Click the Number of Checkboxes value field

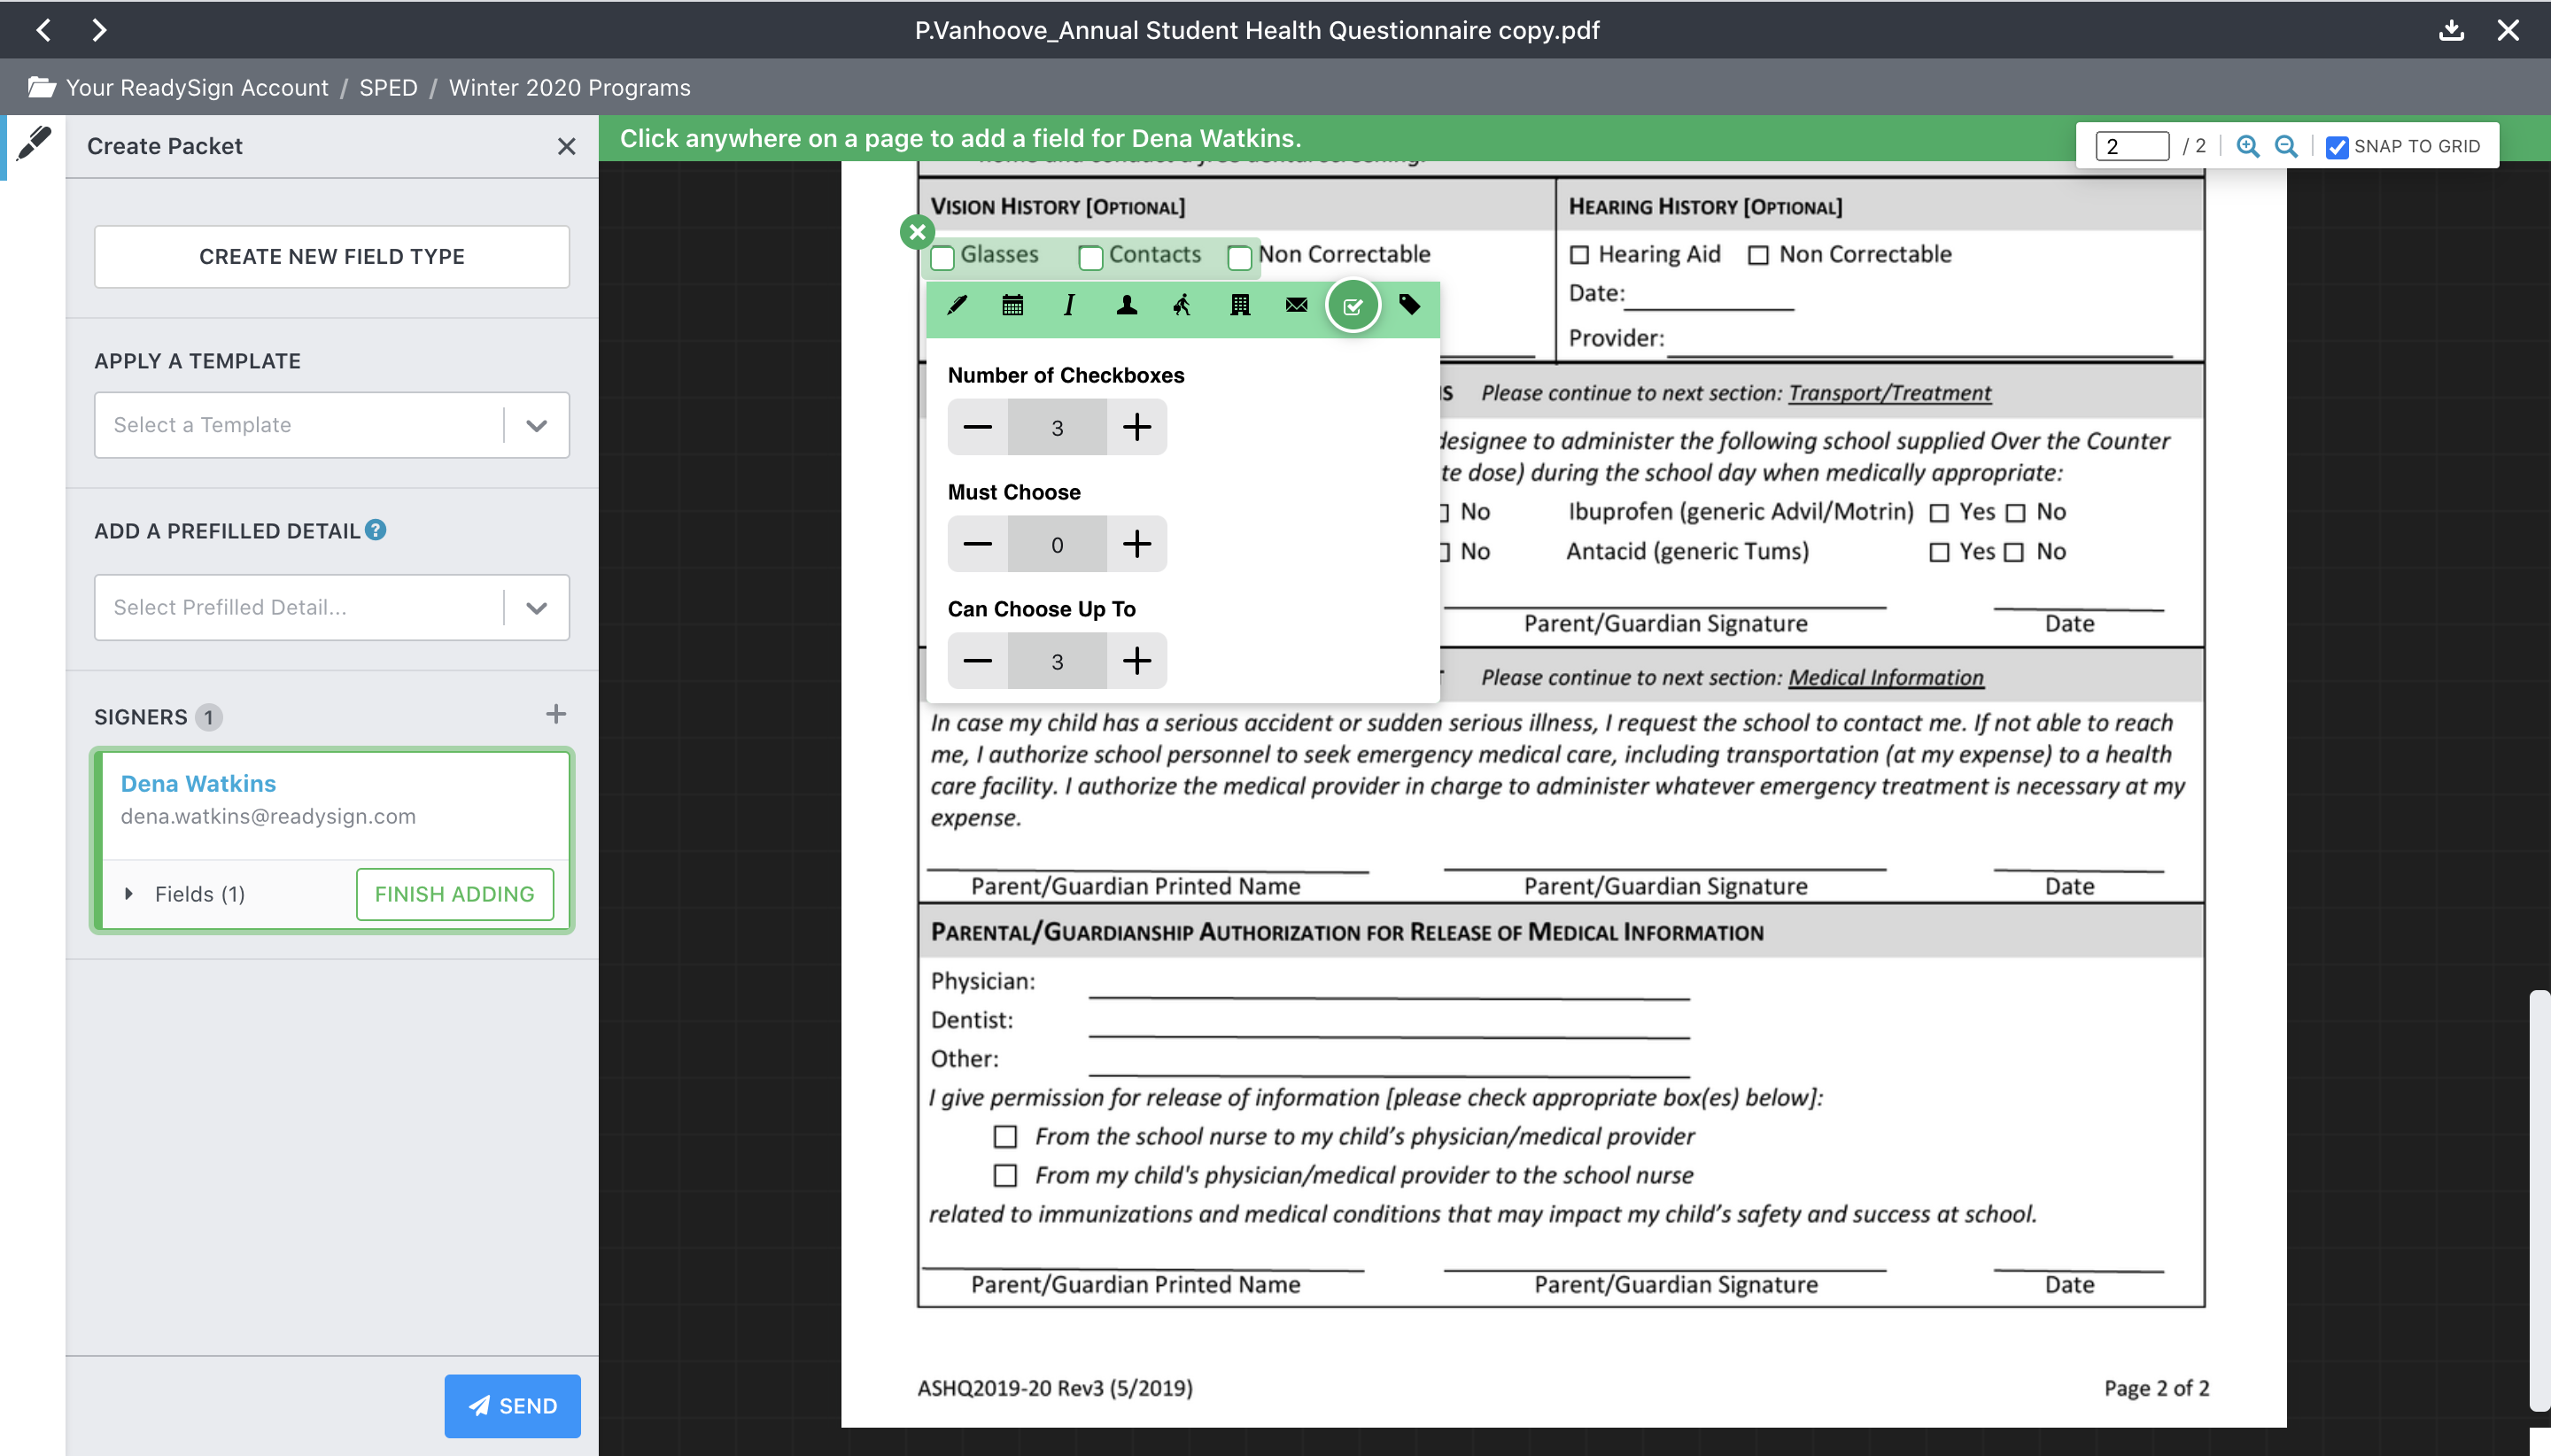pyautogui.click(x=1057, y=427)
